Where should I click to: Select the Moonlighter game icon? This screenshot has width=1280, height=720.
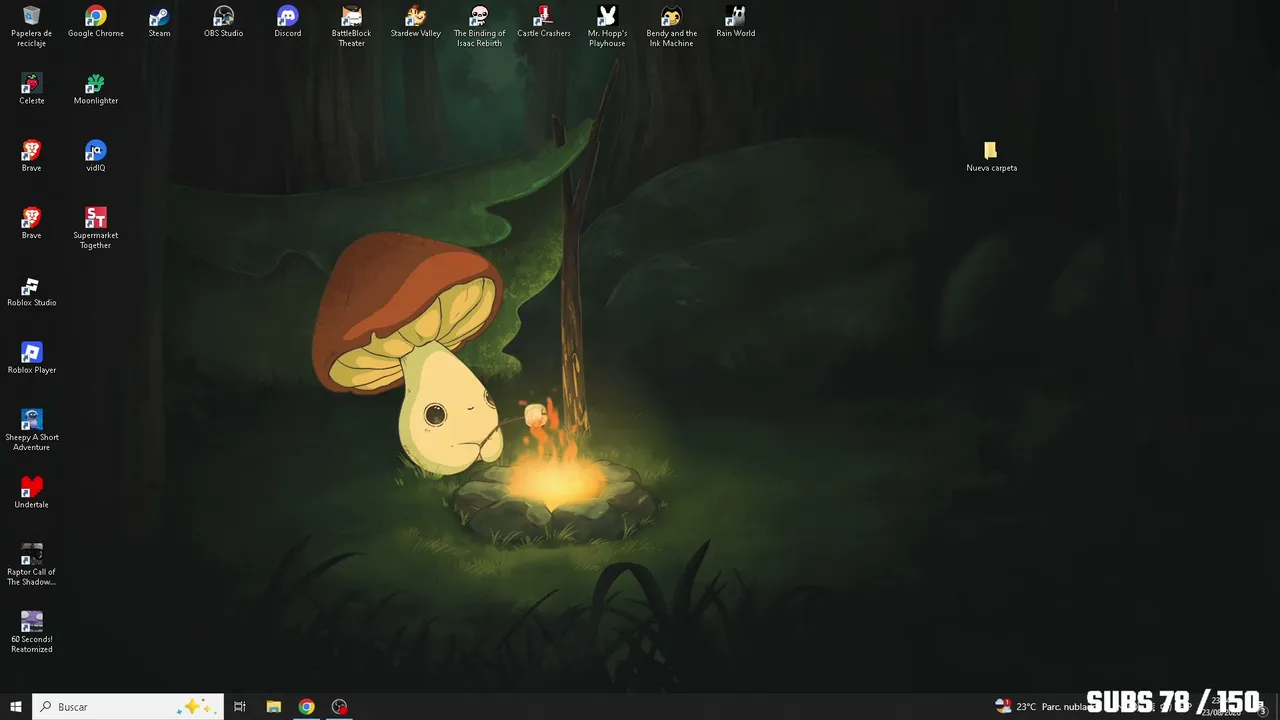[x=96, y=89]
